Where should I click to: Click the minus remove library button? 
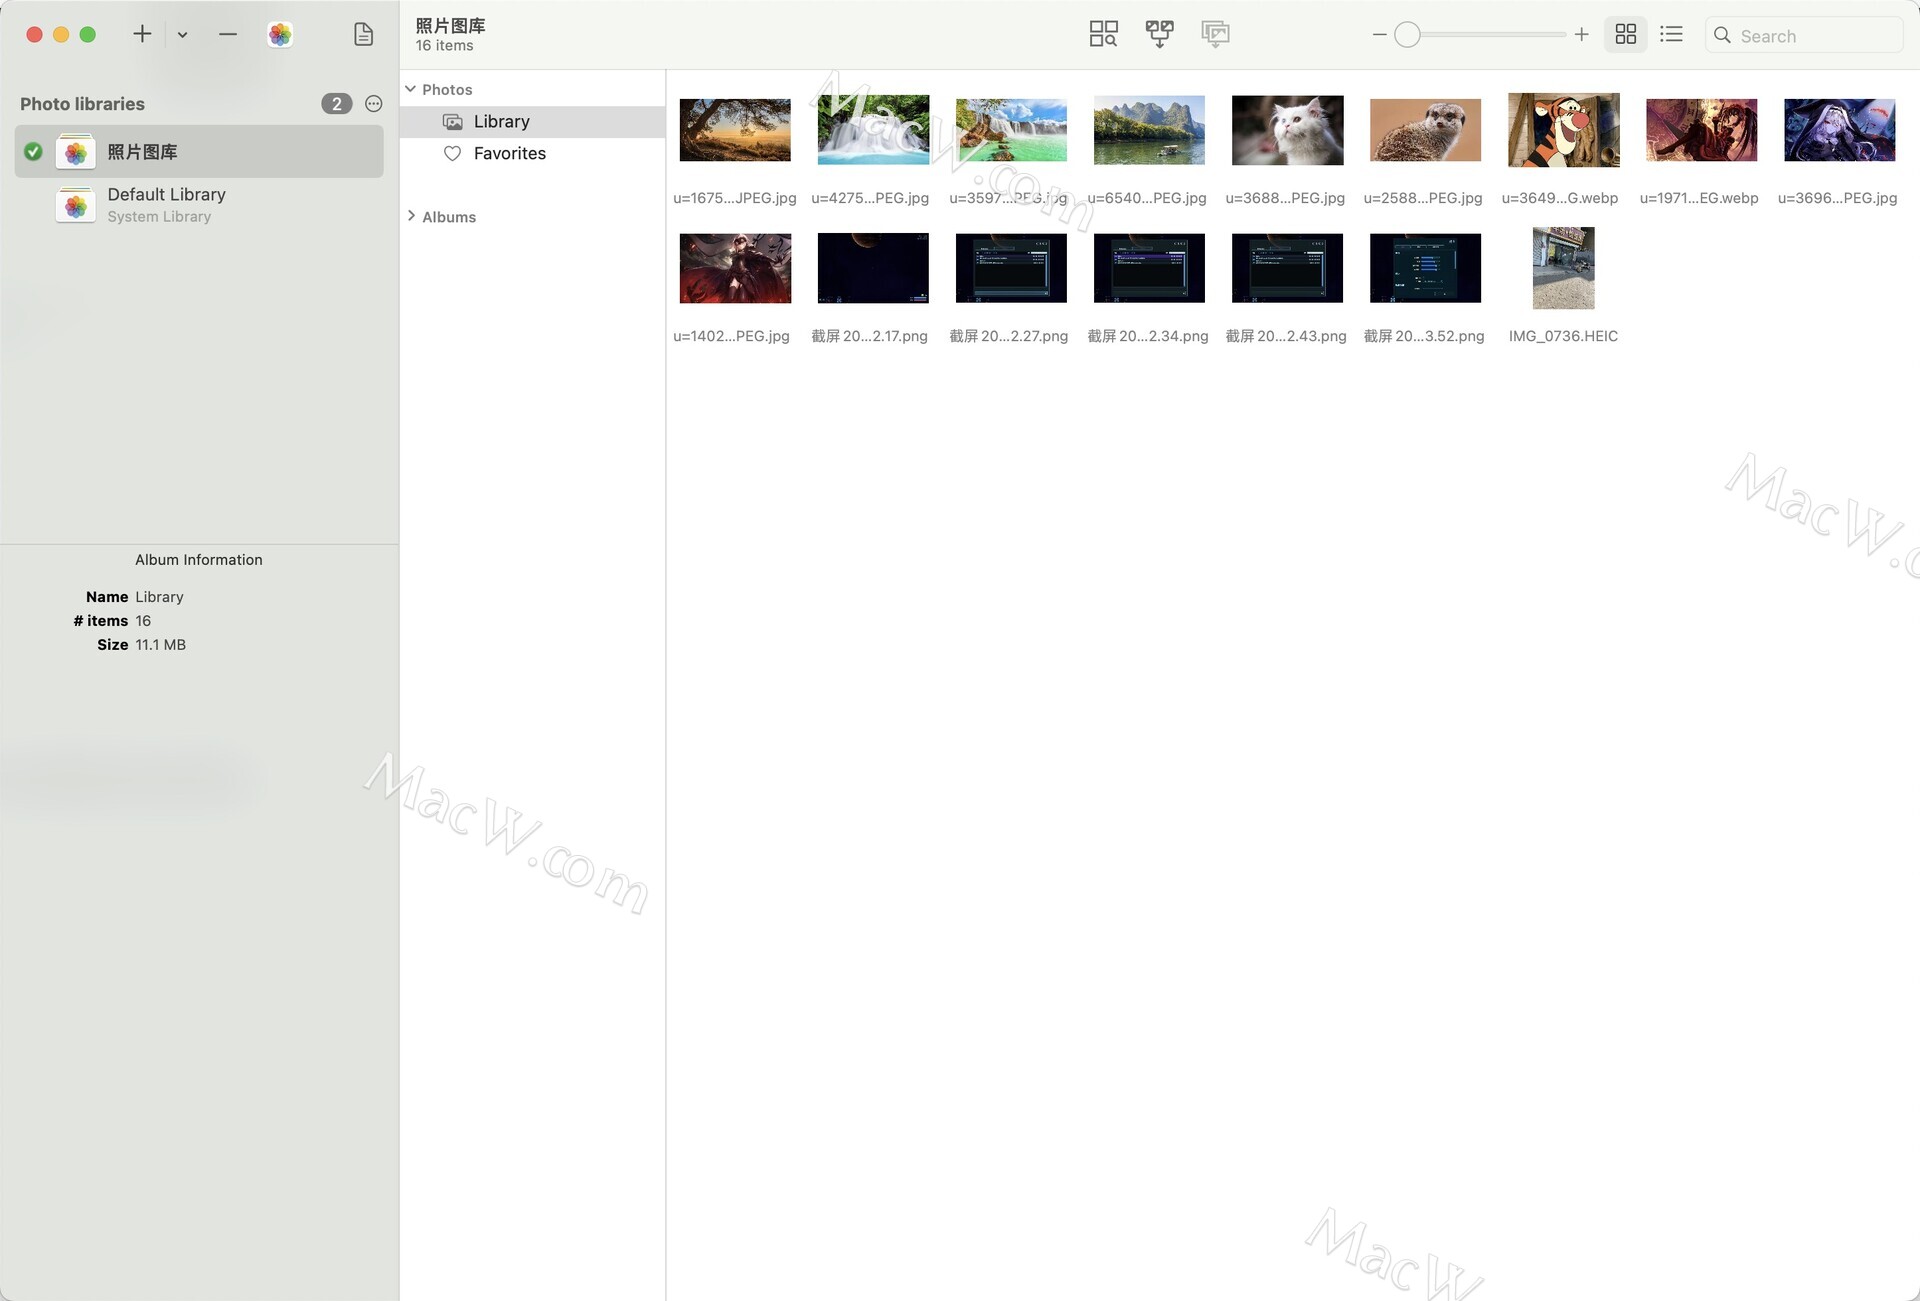click(228, 34)
